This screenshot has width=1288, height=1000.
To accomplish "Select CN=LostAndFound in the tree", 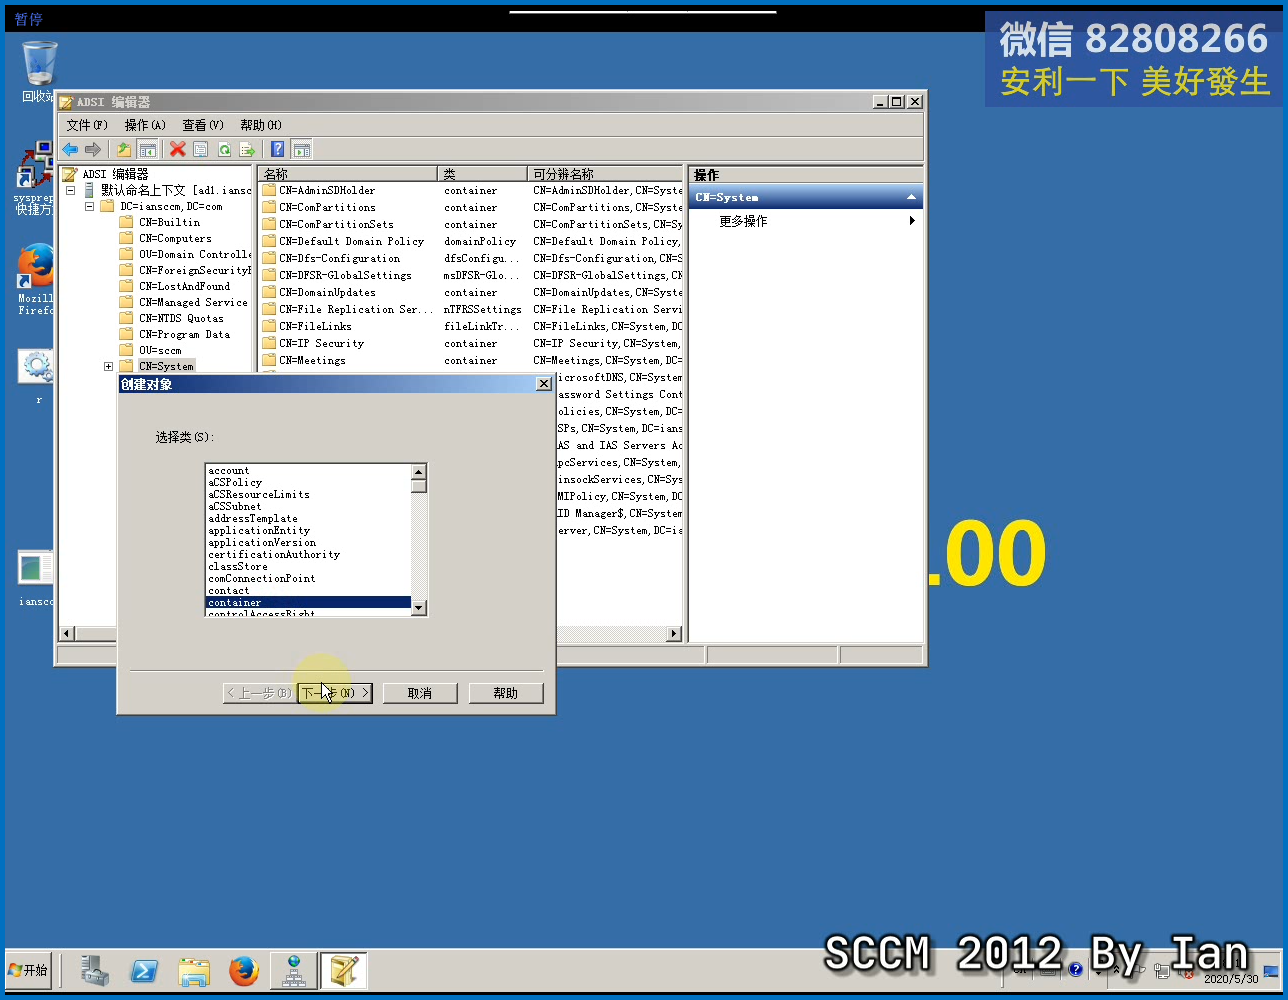I will pyautogui.click(x=184, y=286).
